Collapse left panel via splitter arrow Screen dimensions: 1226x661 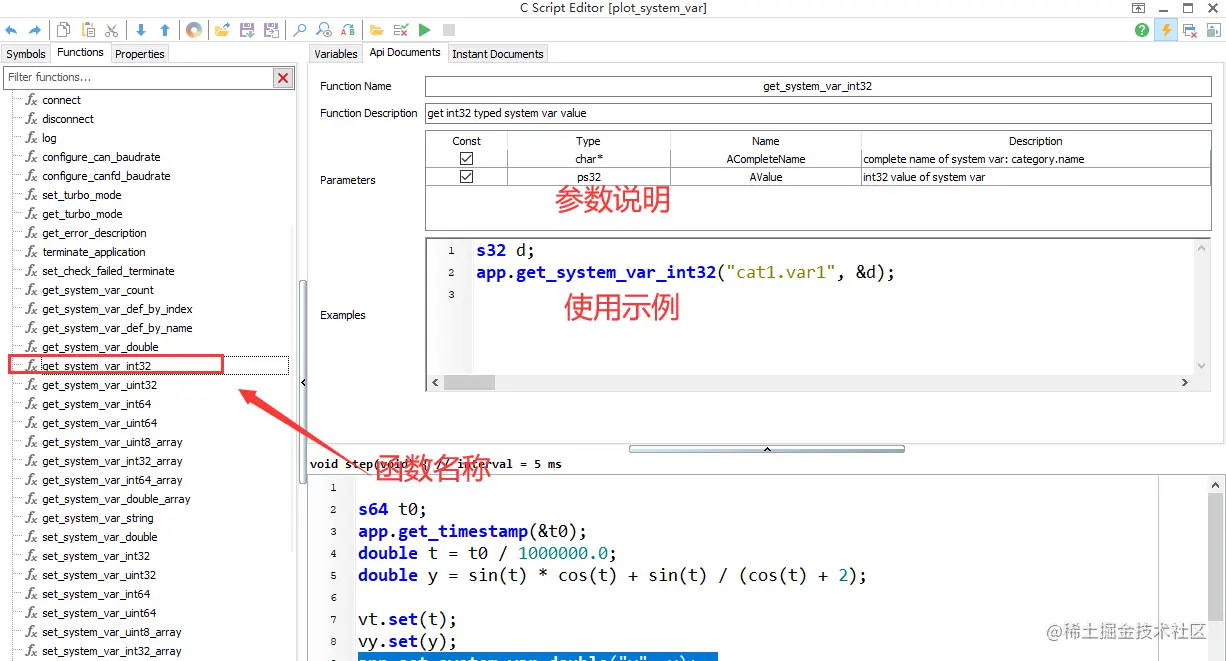(303, 382)
